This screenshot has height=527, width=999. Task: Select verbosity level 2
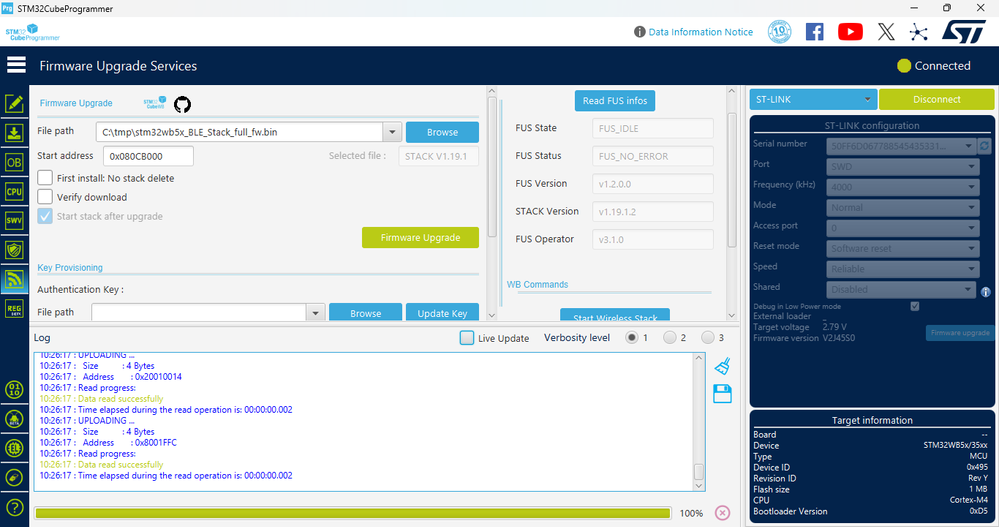[670, 338]
